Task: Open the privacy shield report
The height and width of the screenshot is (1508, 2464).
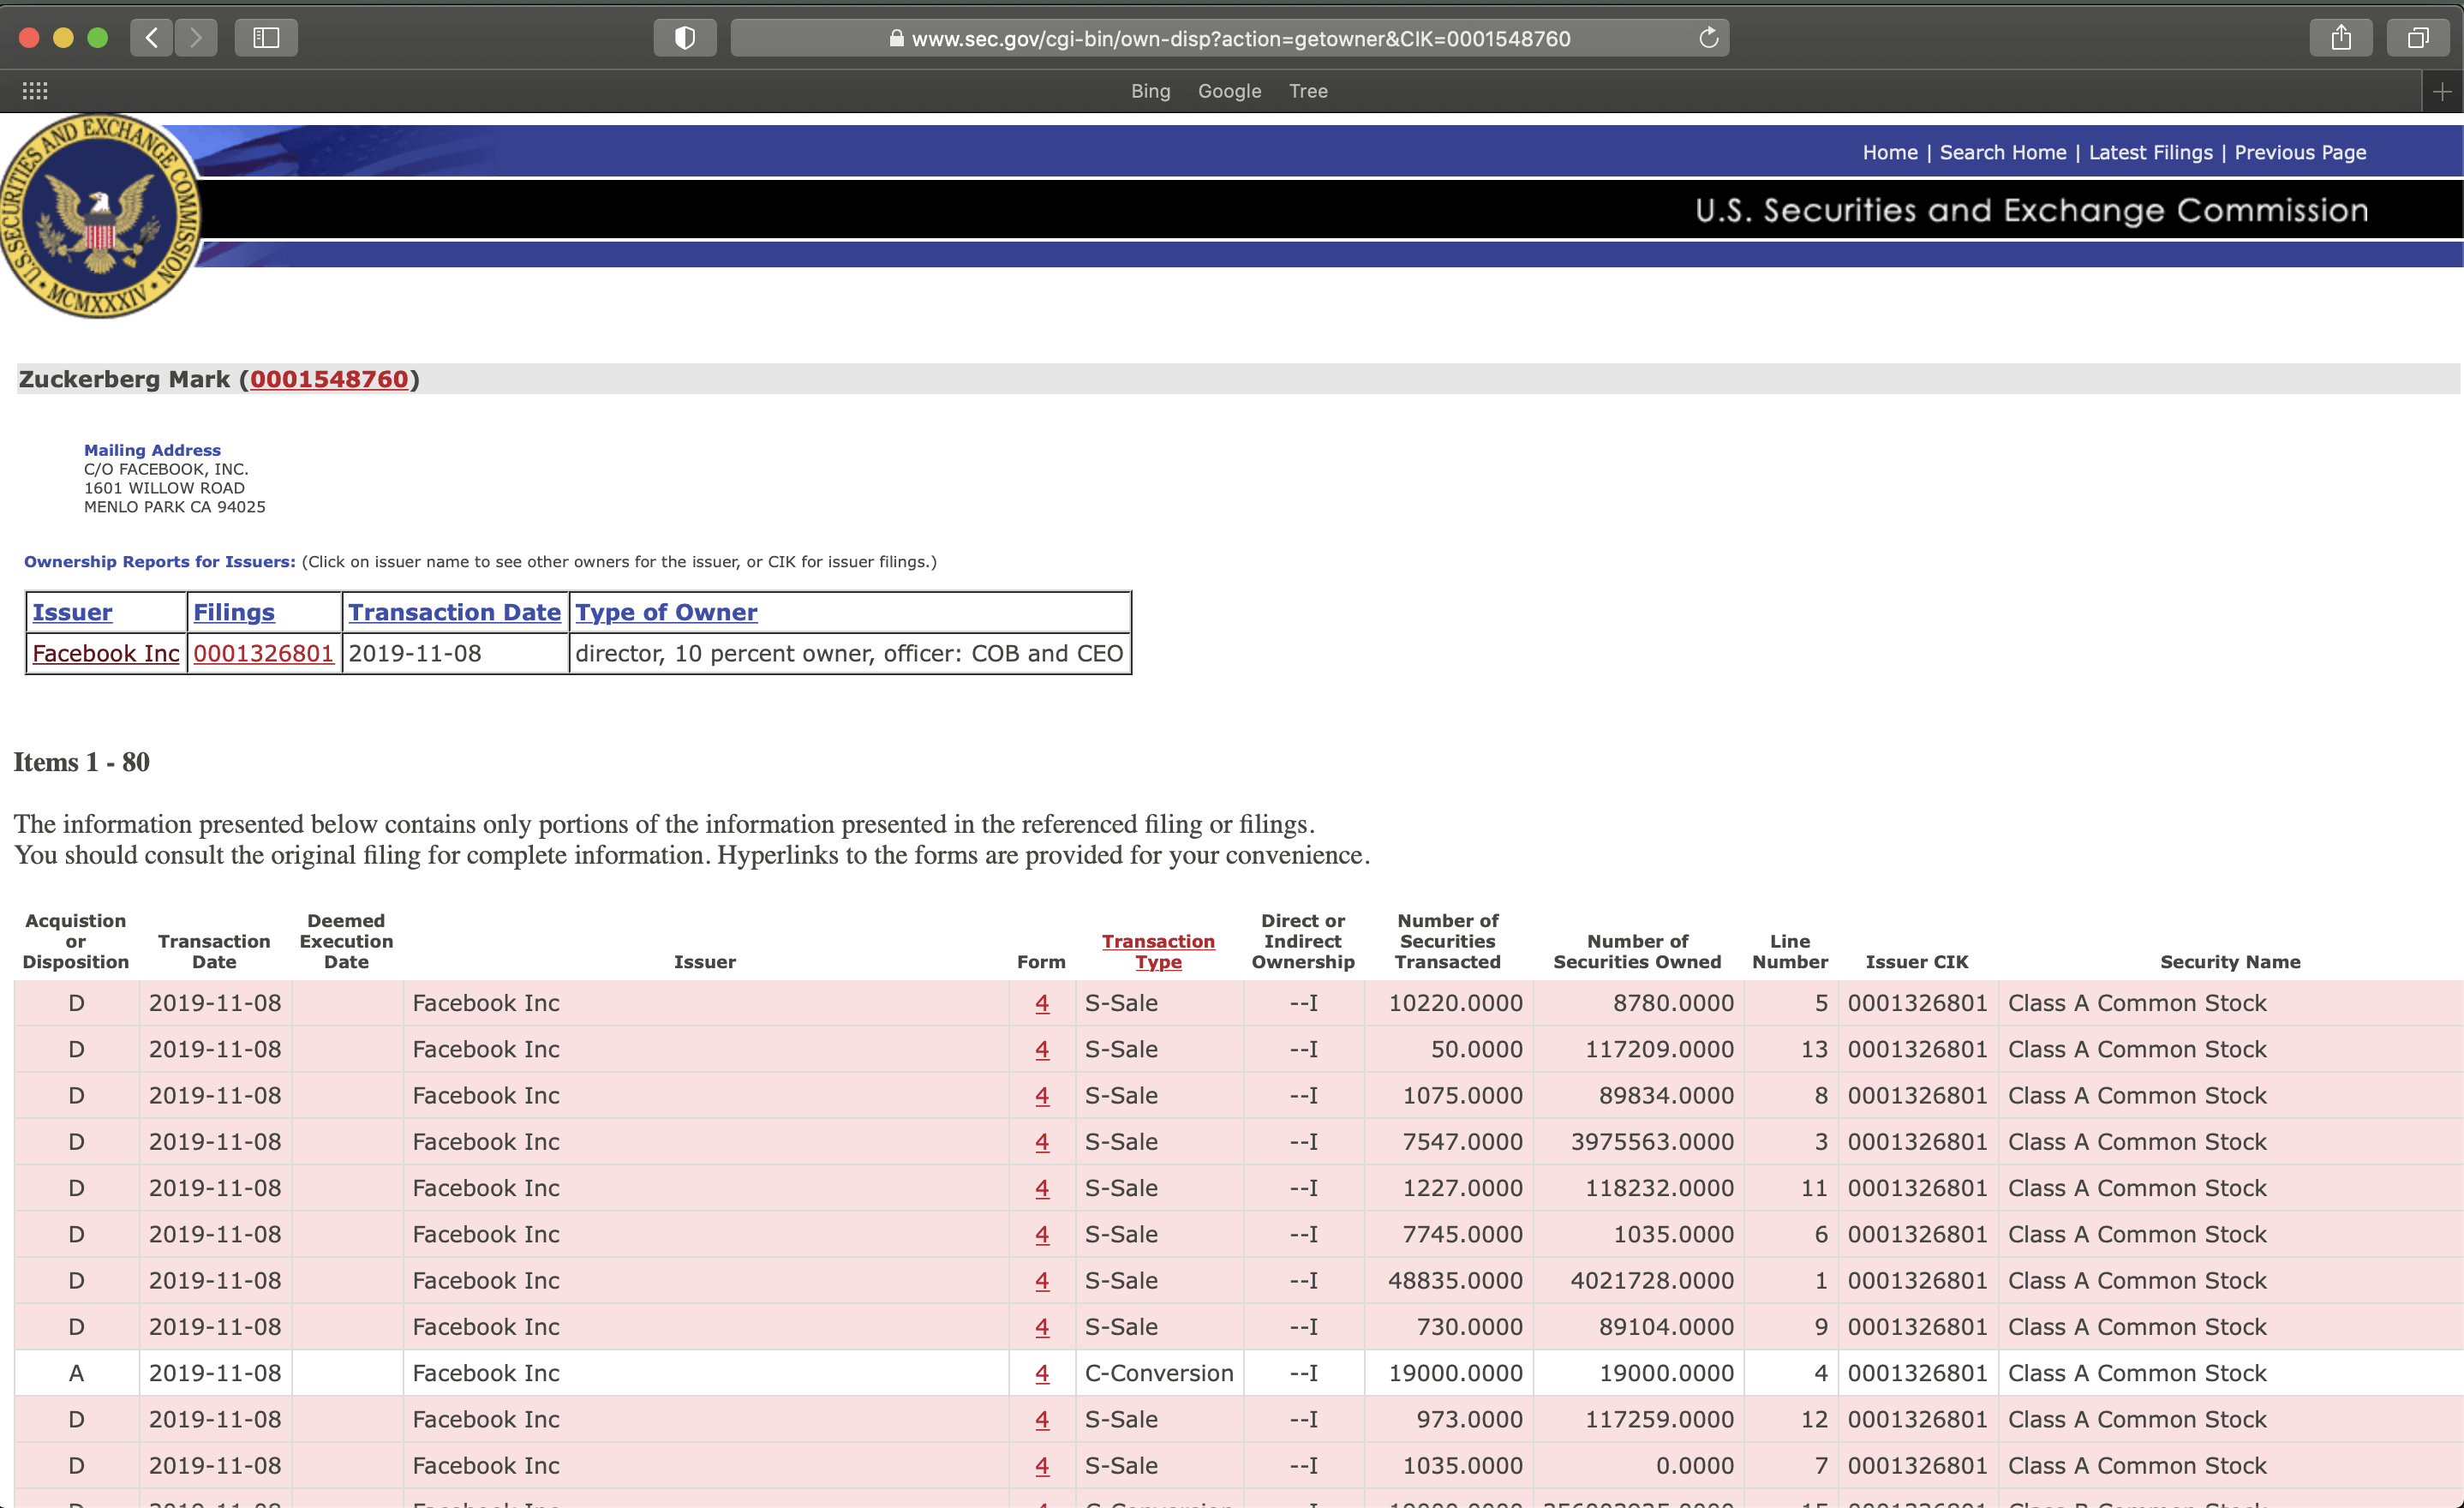Action: (684, 37)
